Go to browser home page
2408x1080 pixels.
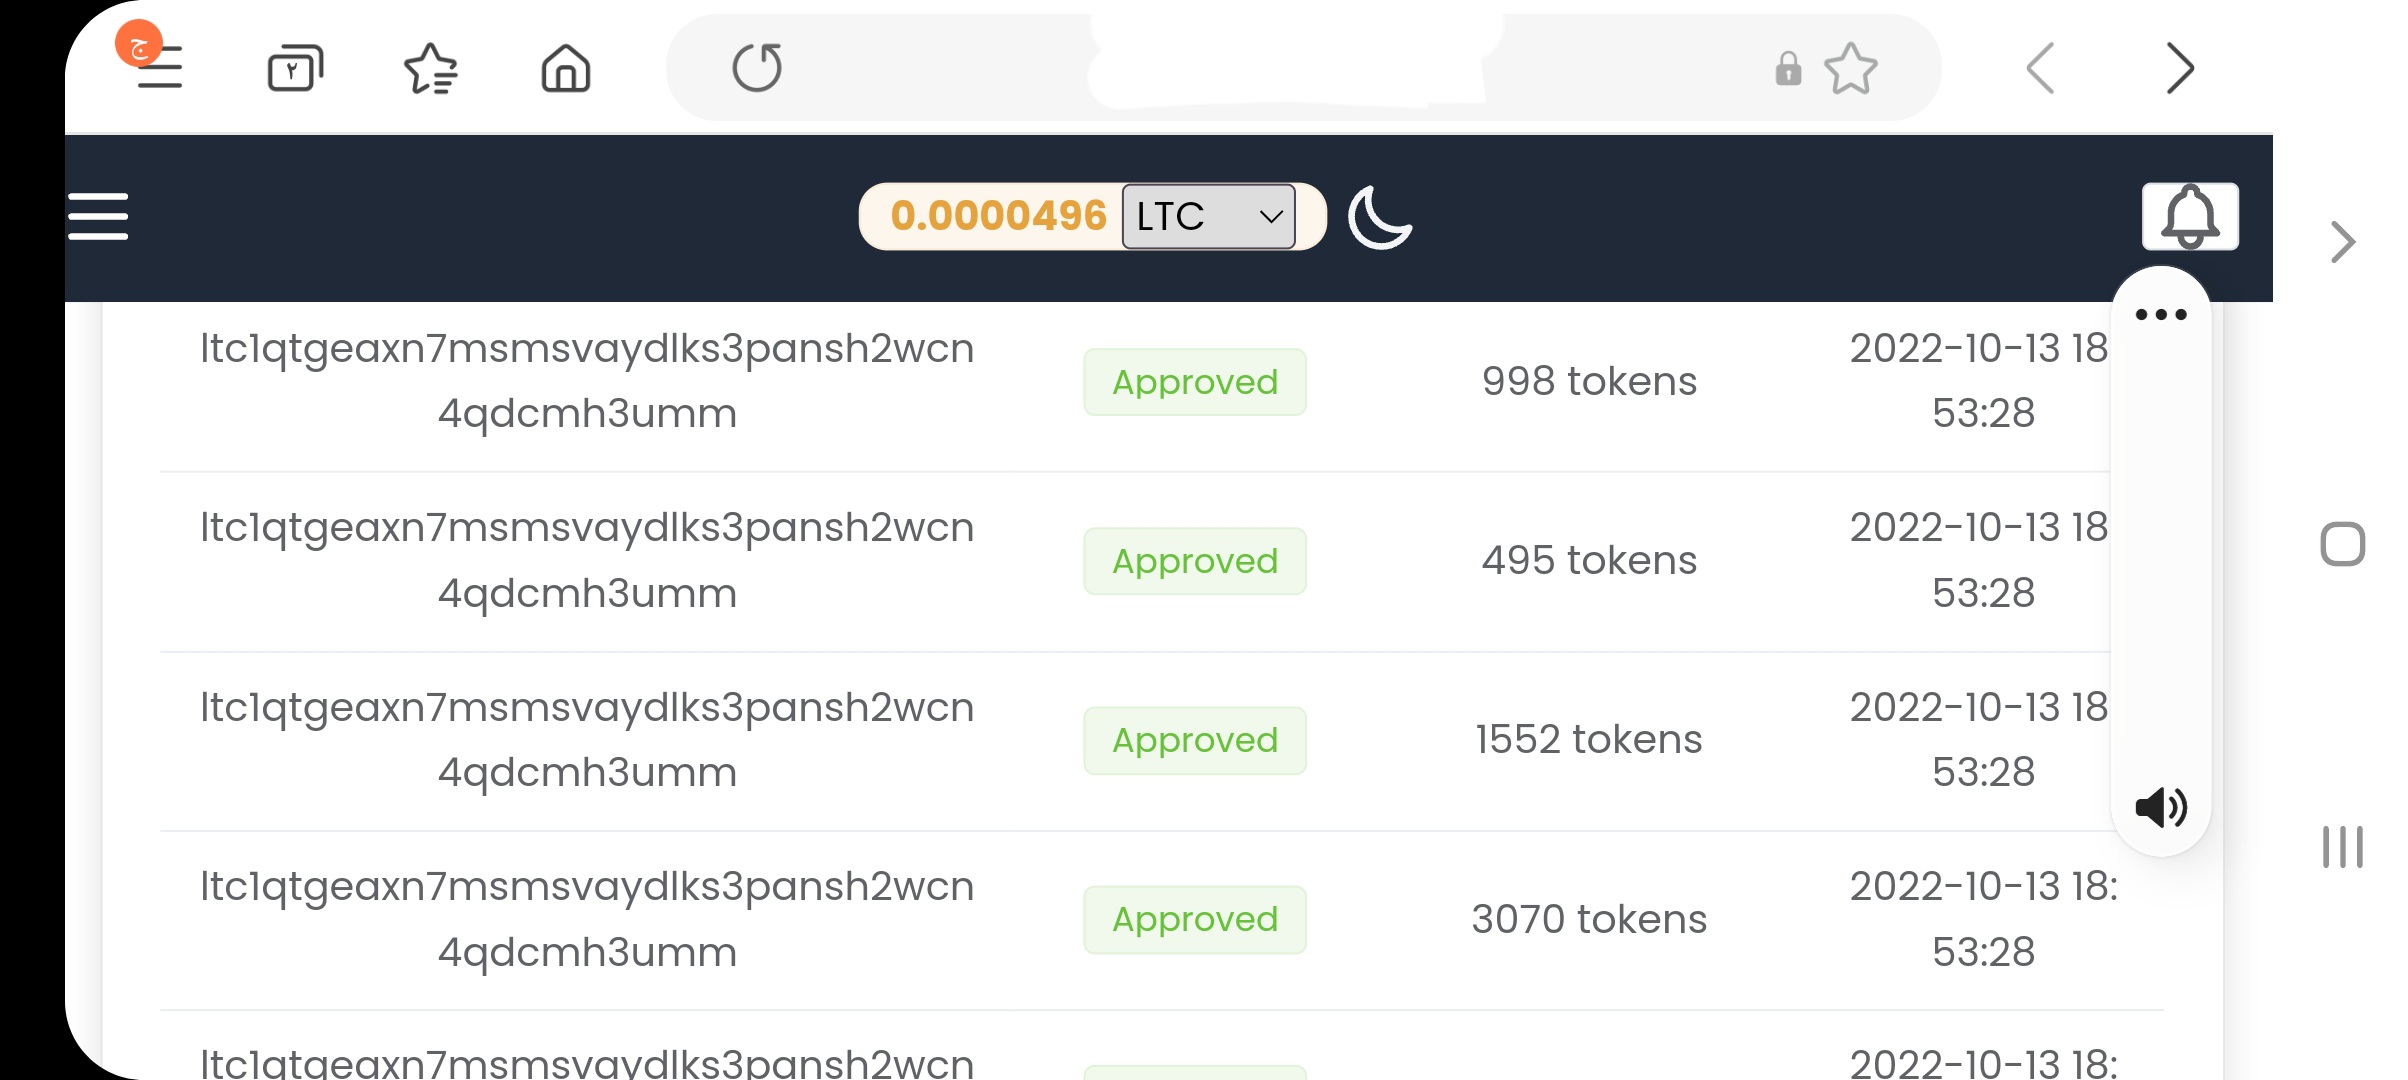pyautogui.click(x=566, y=69)
